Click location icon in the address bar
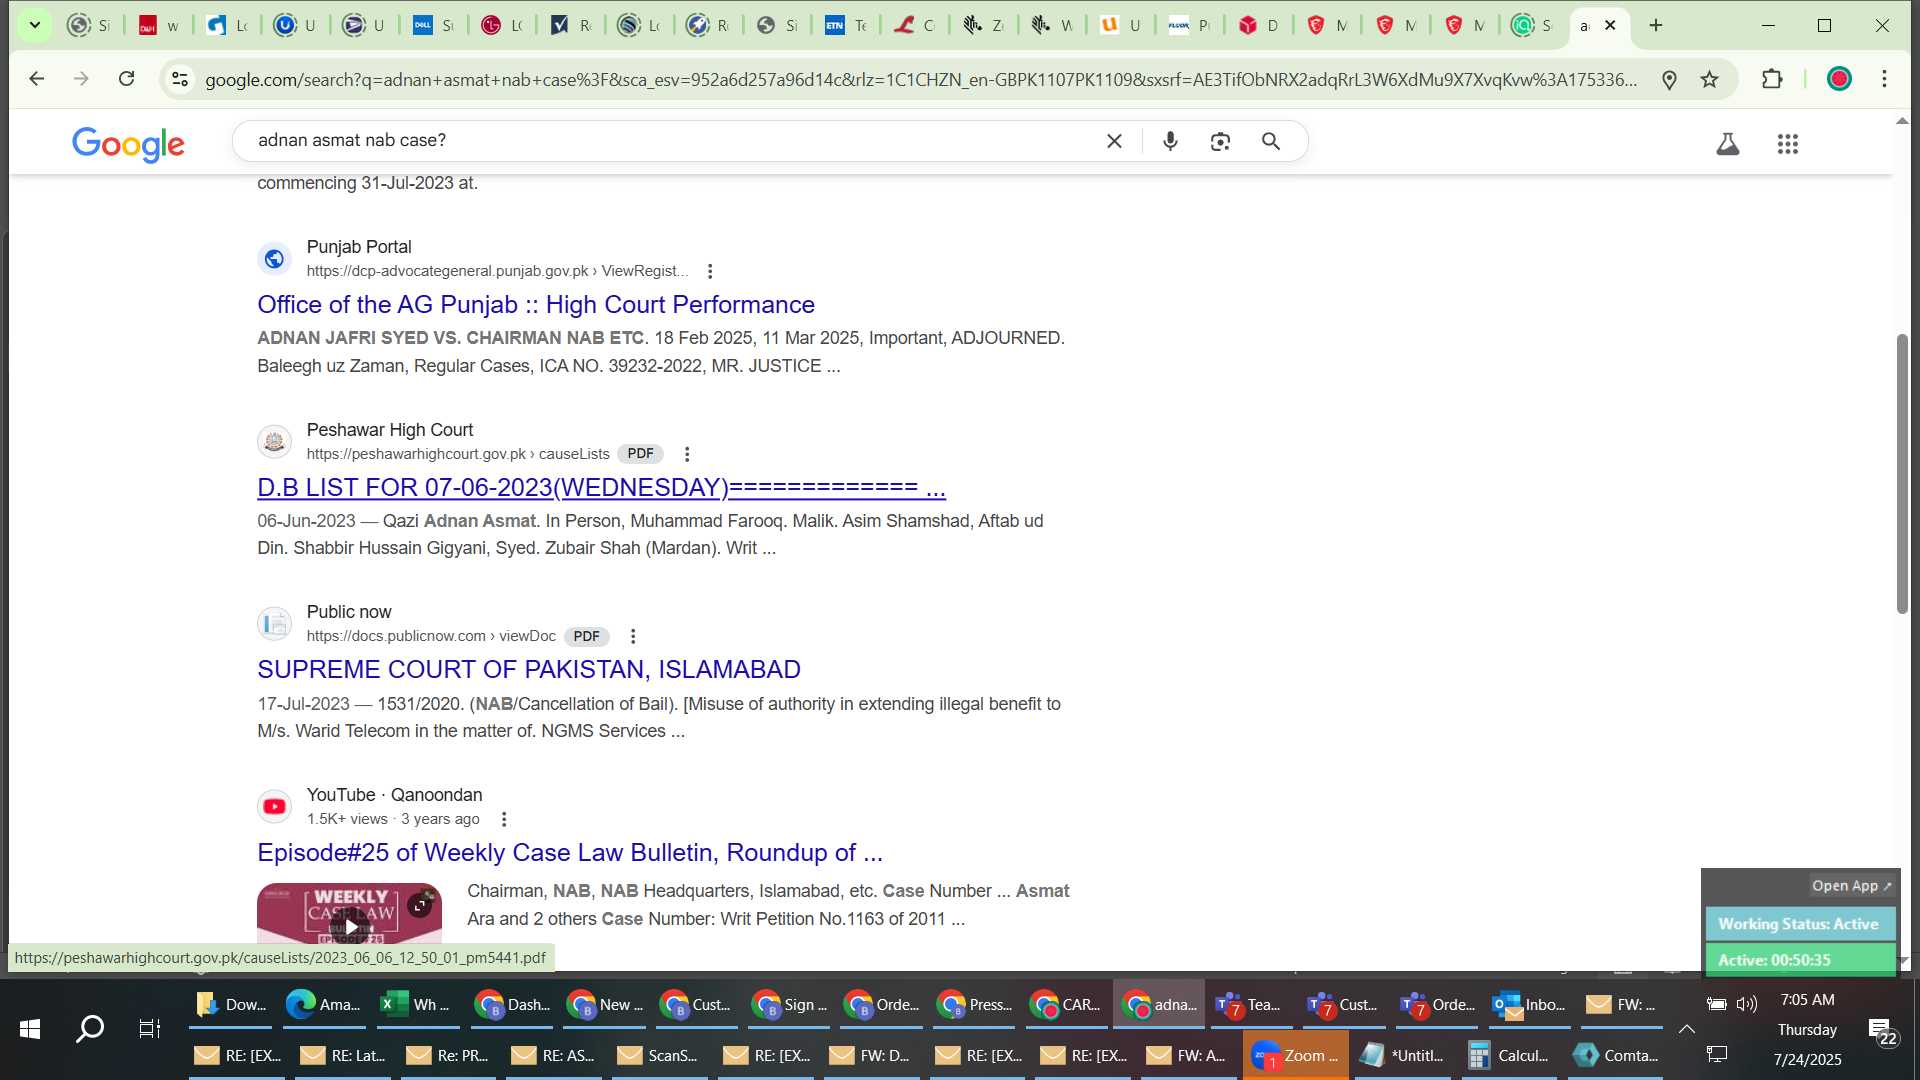The height and width of the screenshot is (1080, 1920). click(x=1668, y=79)
